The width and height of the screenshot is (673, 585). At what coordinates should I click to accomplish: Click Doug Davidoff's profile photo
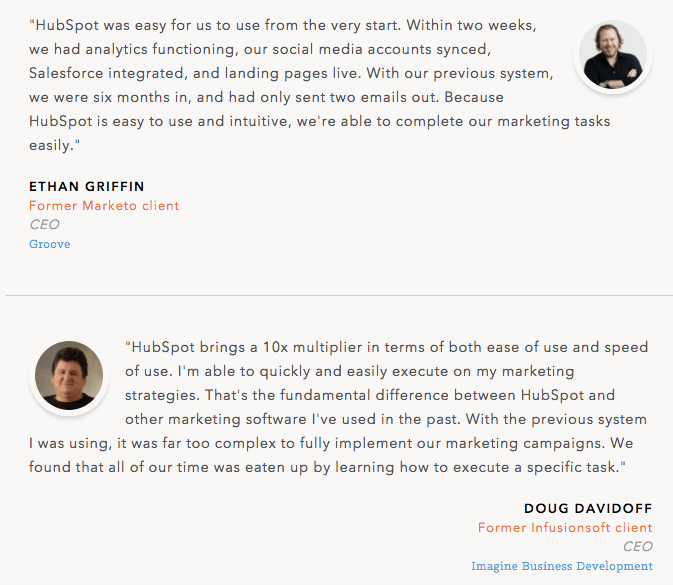pyautogui.click(x=69, y=376)
